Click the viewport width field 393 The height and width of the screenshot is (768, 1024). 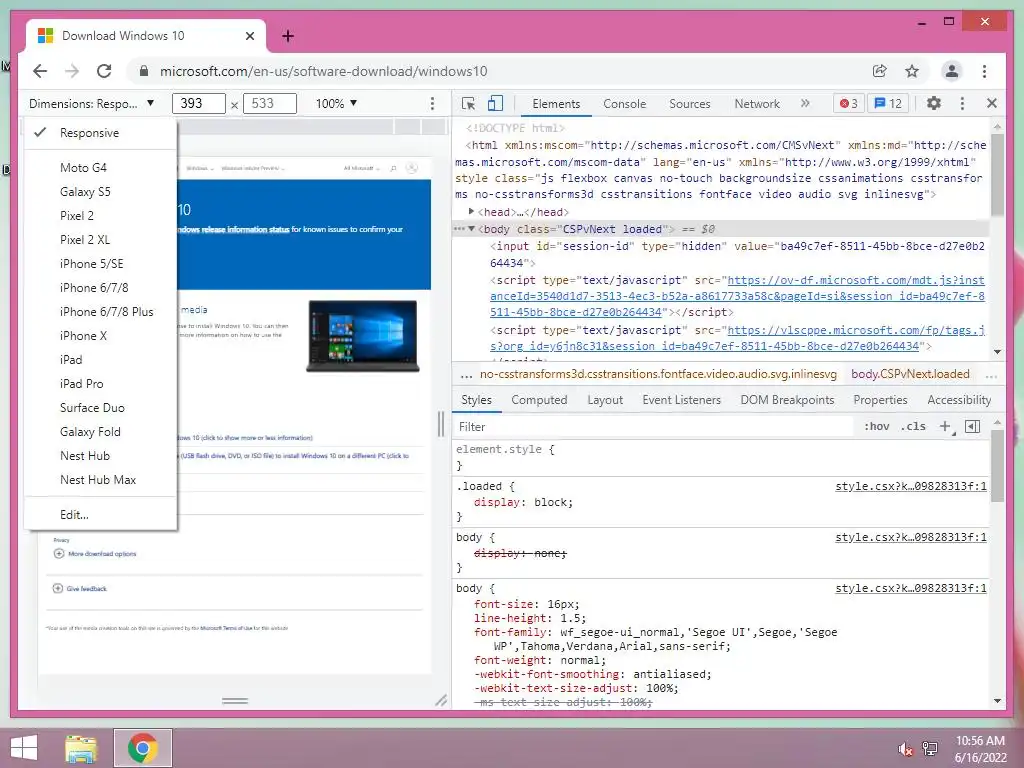[x=199, y=103]
